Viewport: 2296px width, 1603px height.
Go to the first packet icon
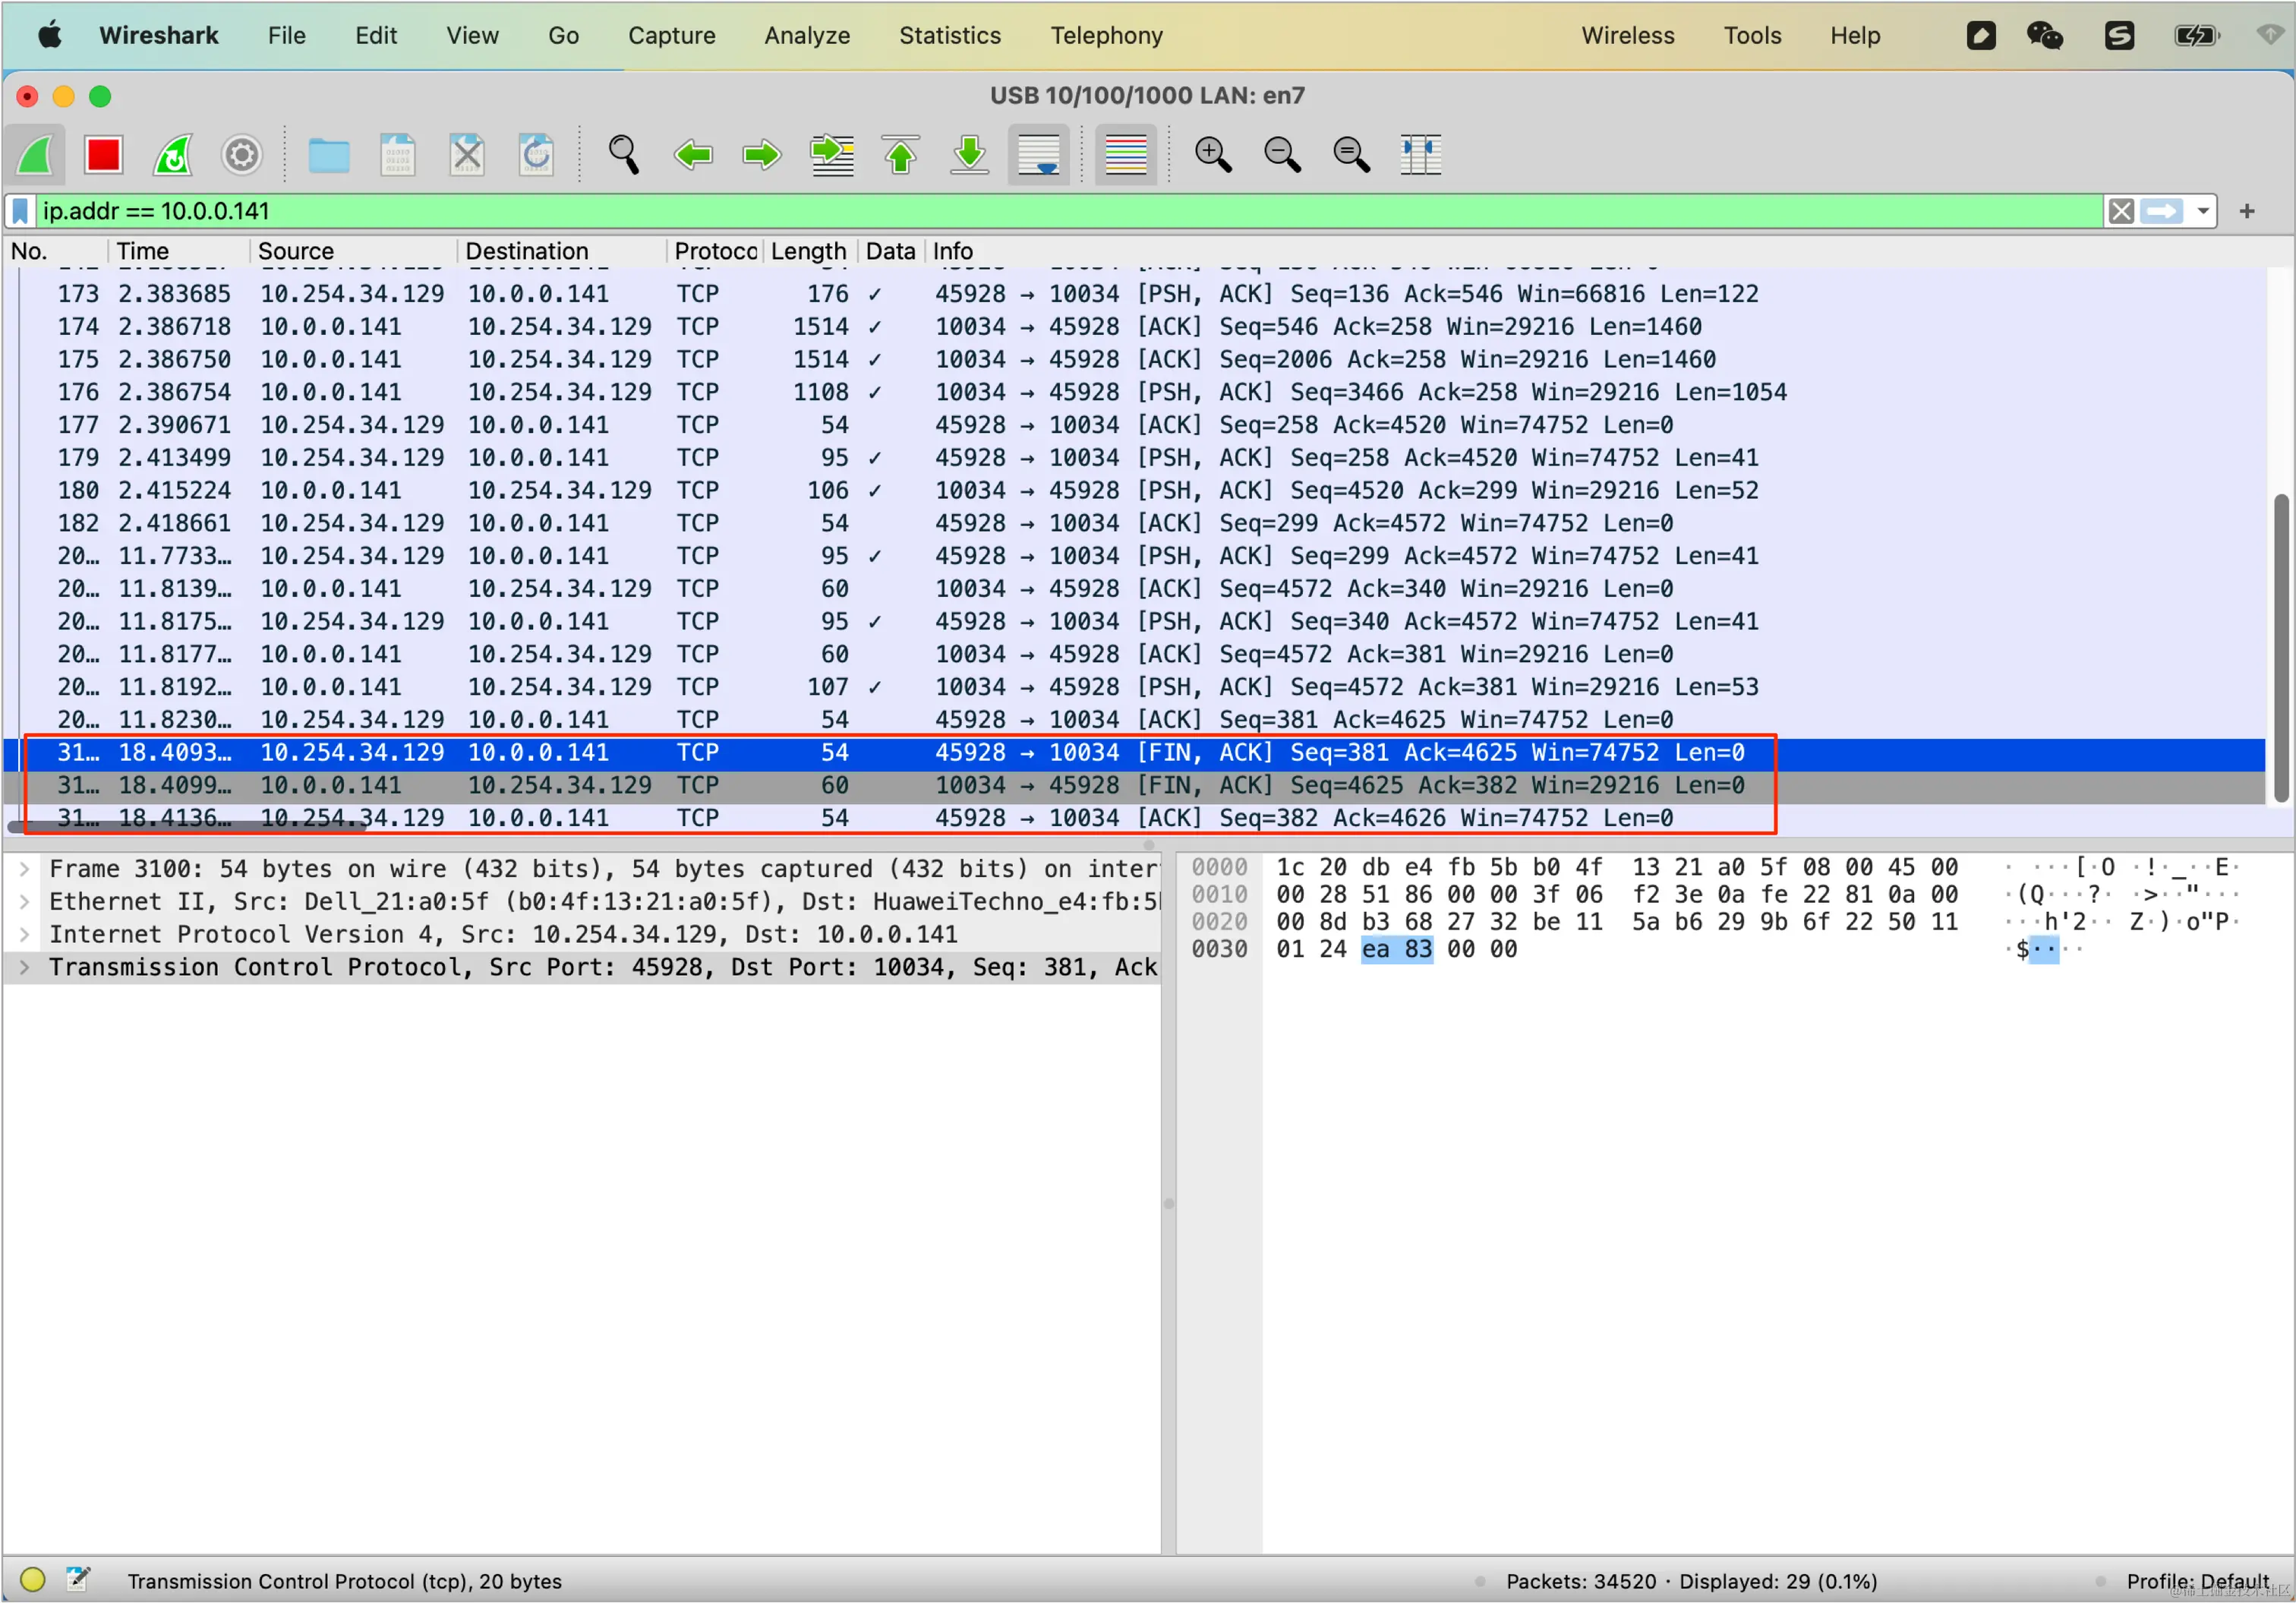click(900, 155)
